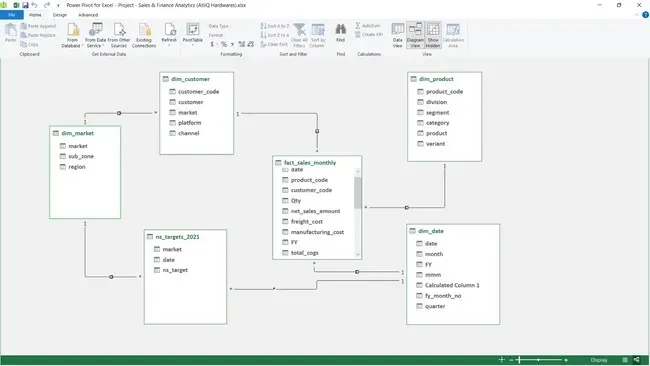Toggle Diagram View button
Image resolution: width=650 pixels, height=366 pixels.
click(415, 36)
